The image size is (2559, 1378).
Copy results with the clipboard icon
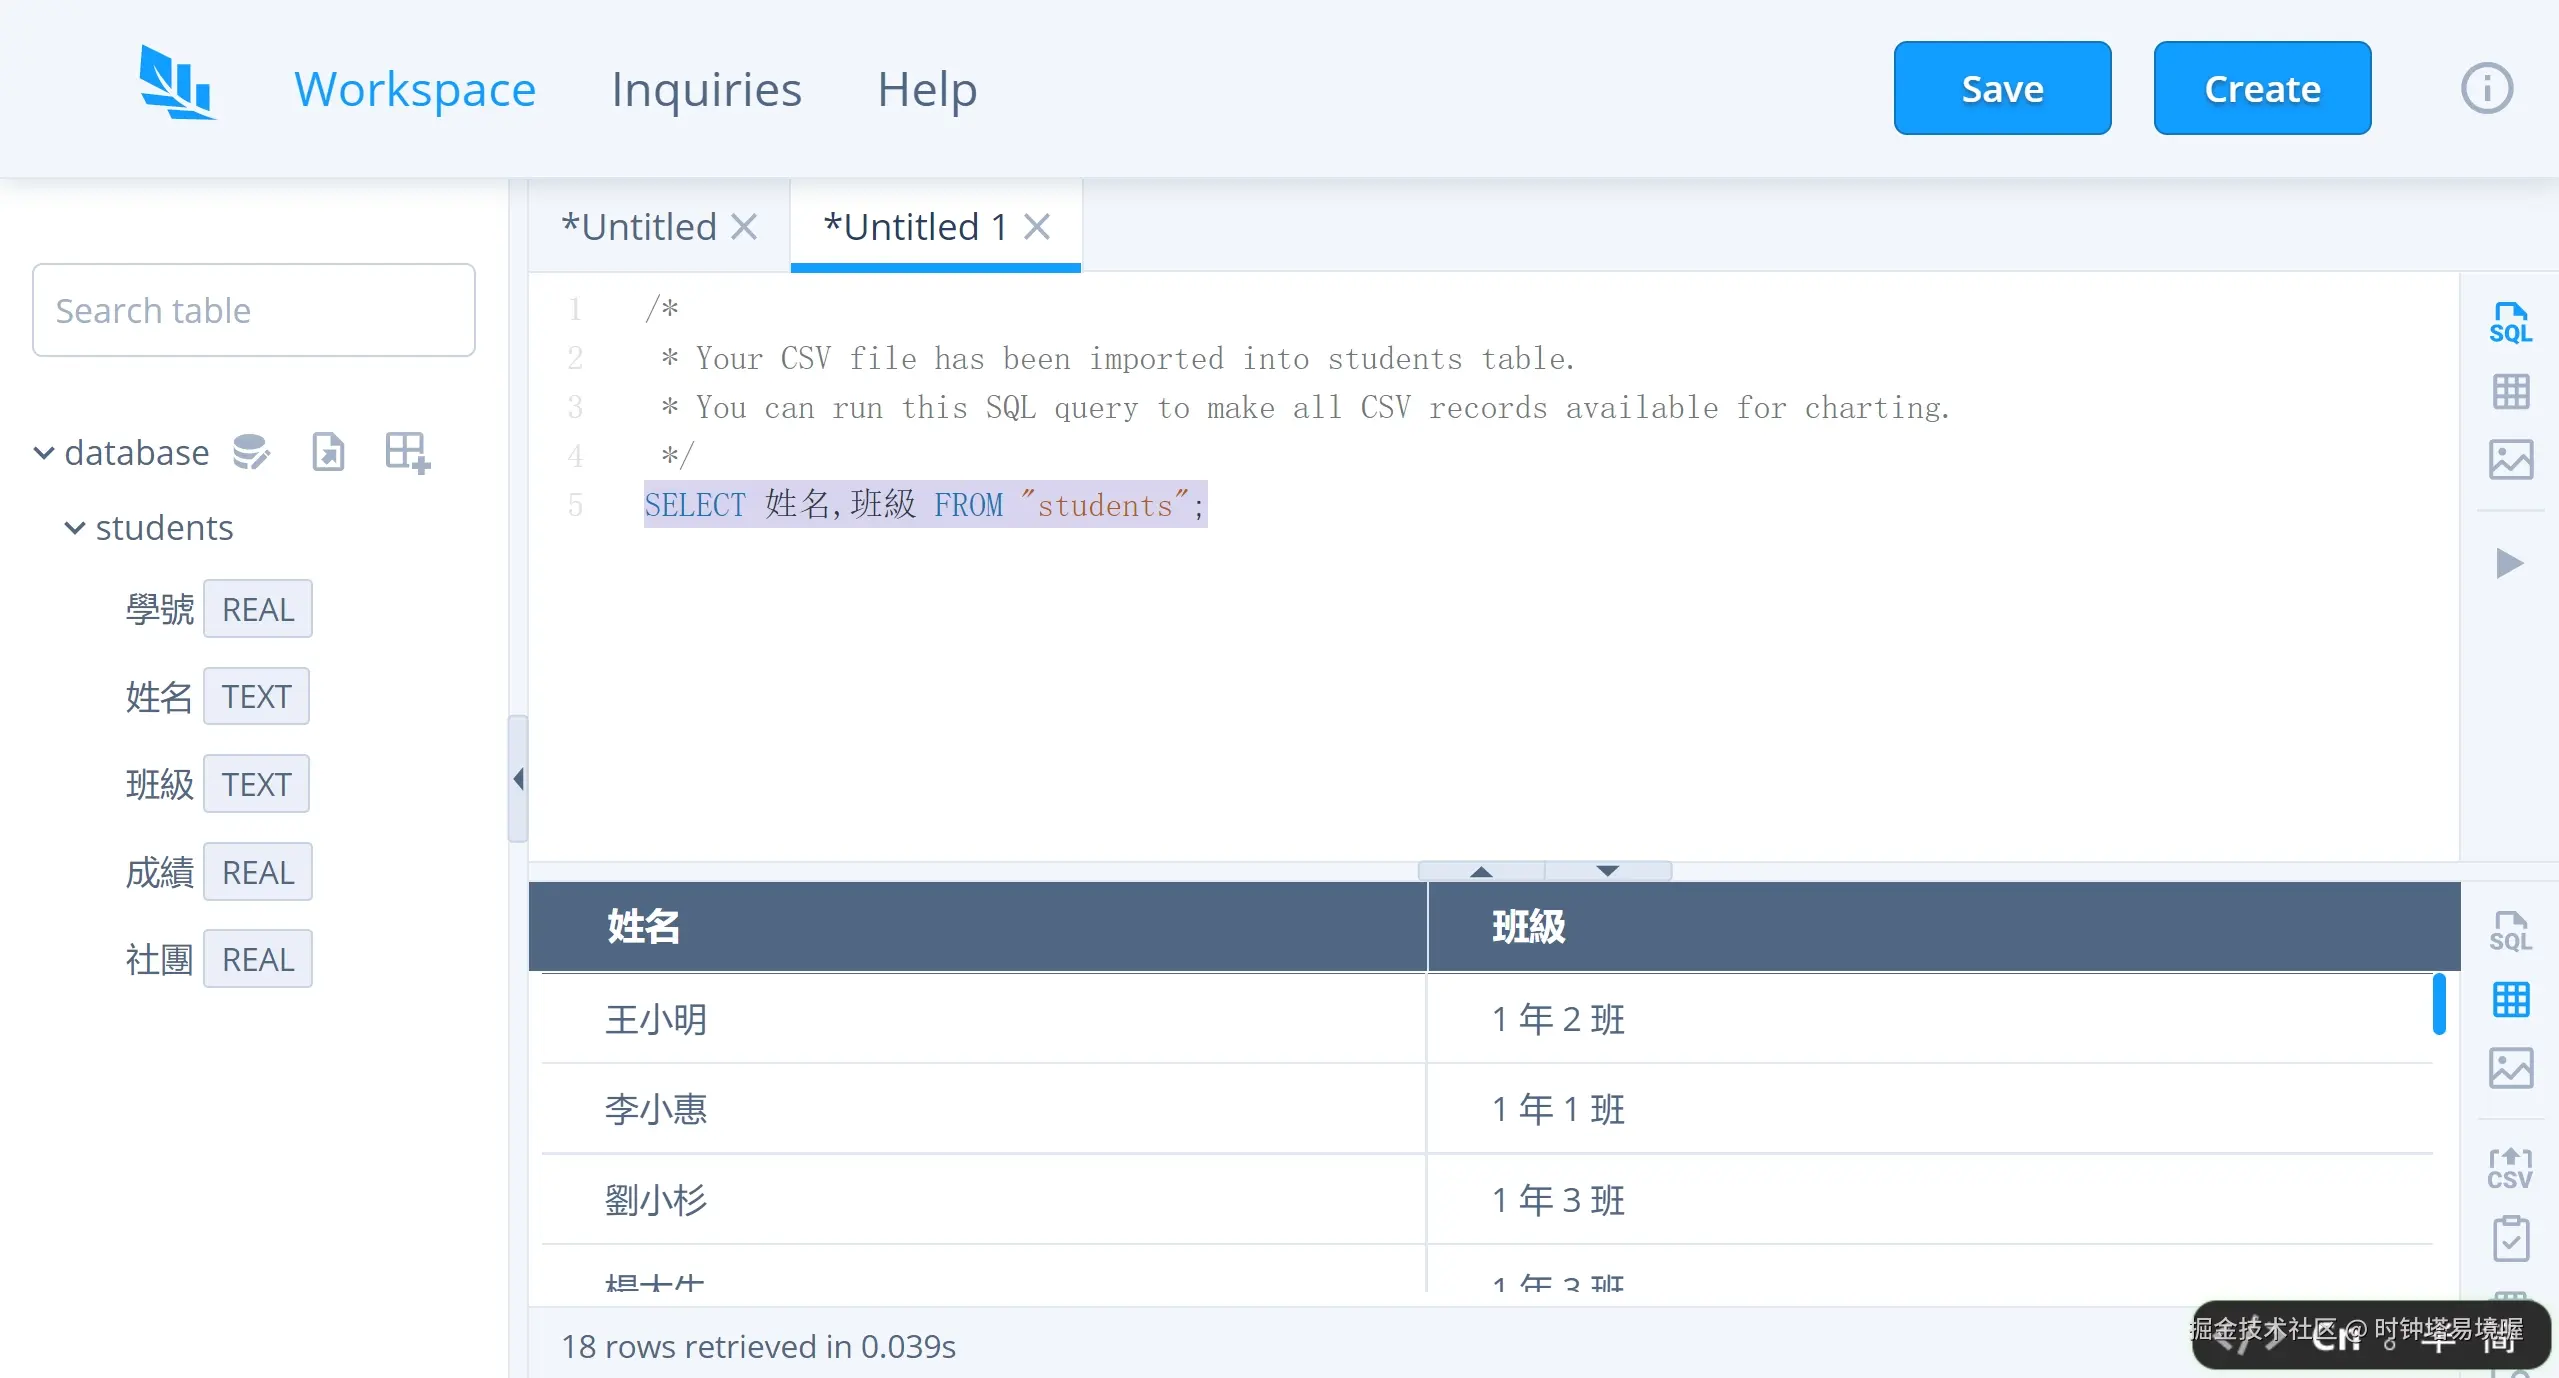2509,1238
